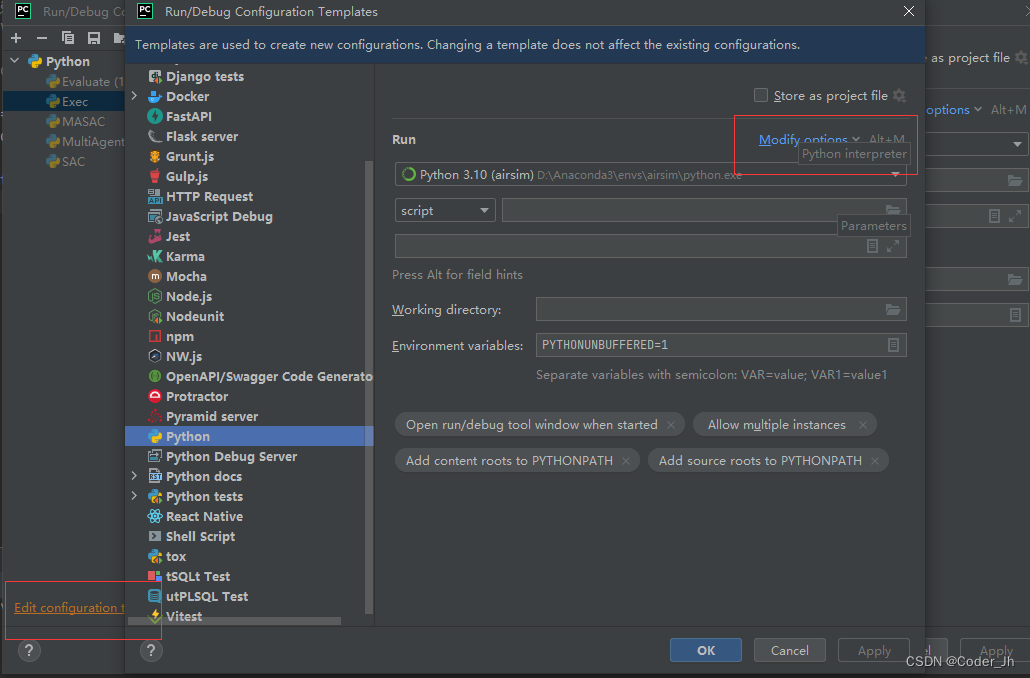Image resolution: width=1030 pixels, height=678 pixels.
Task: Open Store as project file gear settings
Action: pyautogui.click(x=899, y=95)
